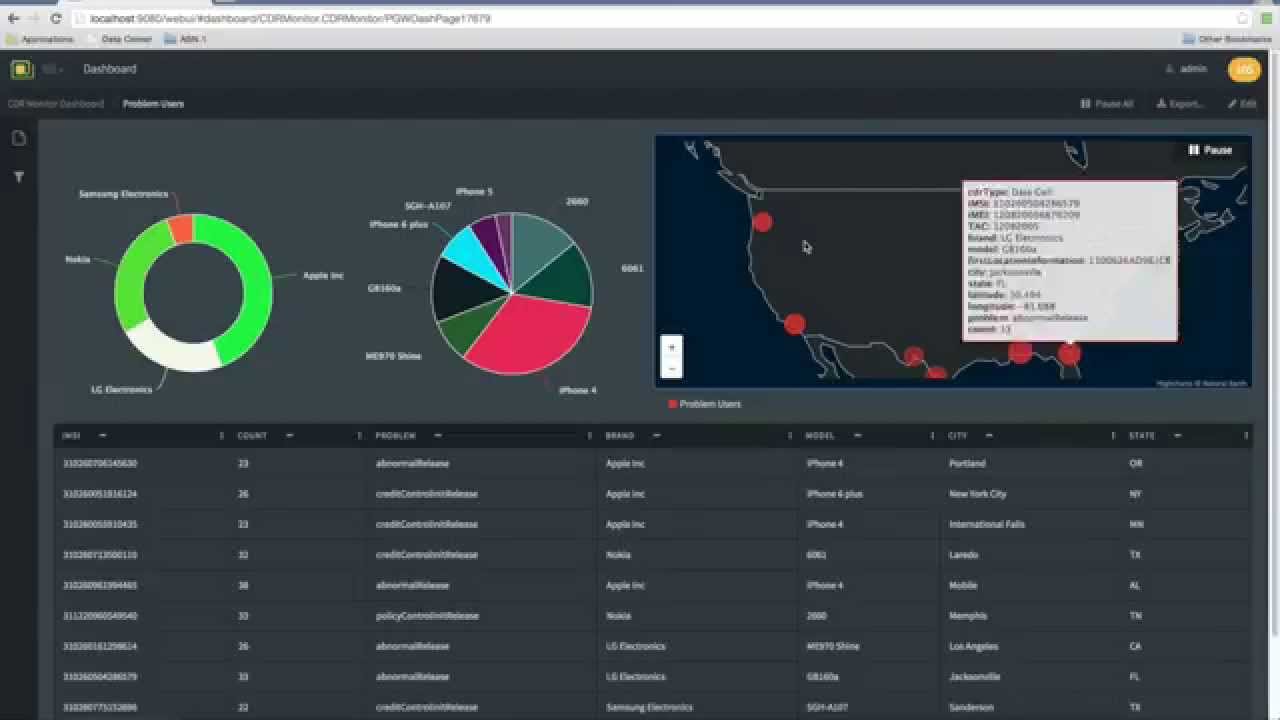Open the PROBLEM column options dots
This screenshot has height=720, width=1280.
click(x=589, y=436)
